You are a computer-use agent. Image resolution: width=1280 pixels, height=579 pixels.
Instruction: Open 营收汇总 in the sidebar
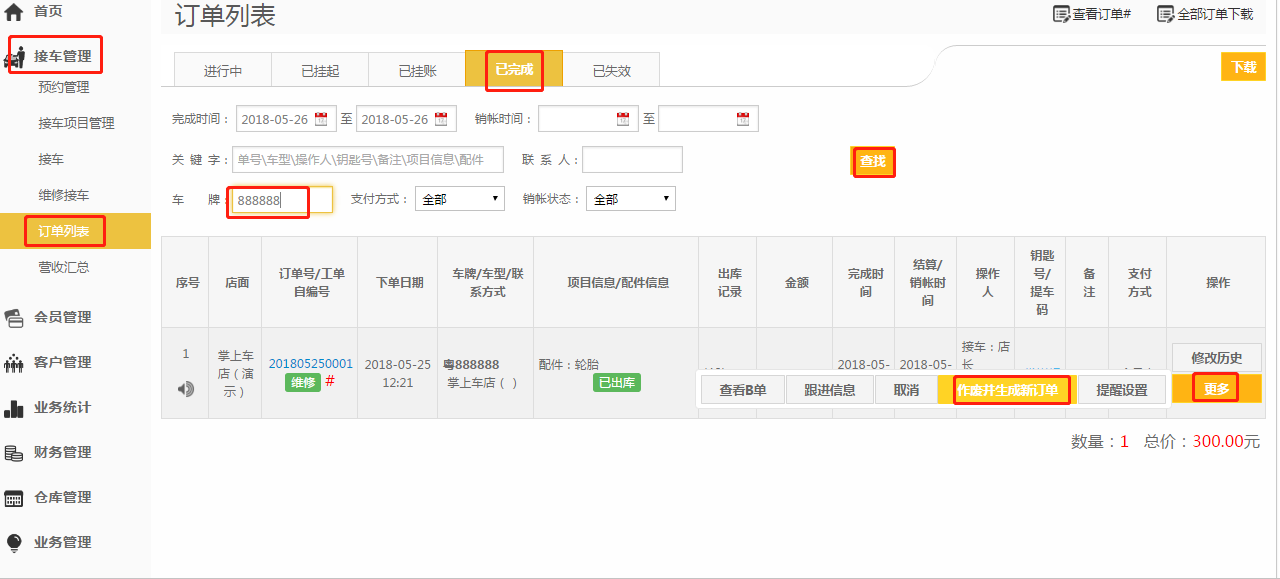(x=64, y=267)
